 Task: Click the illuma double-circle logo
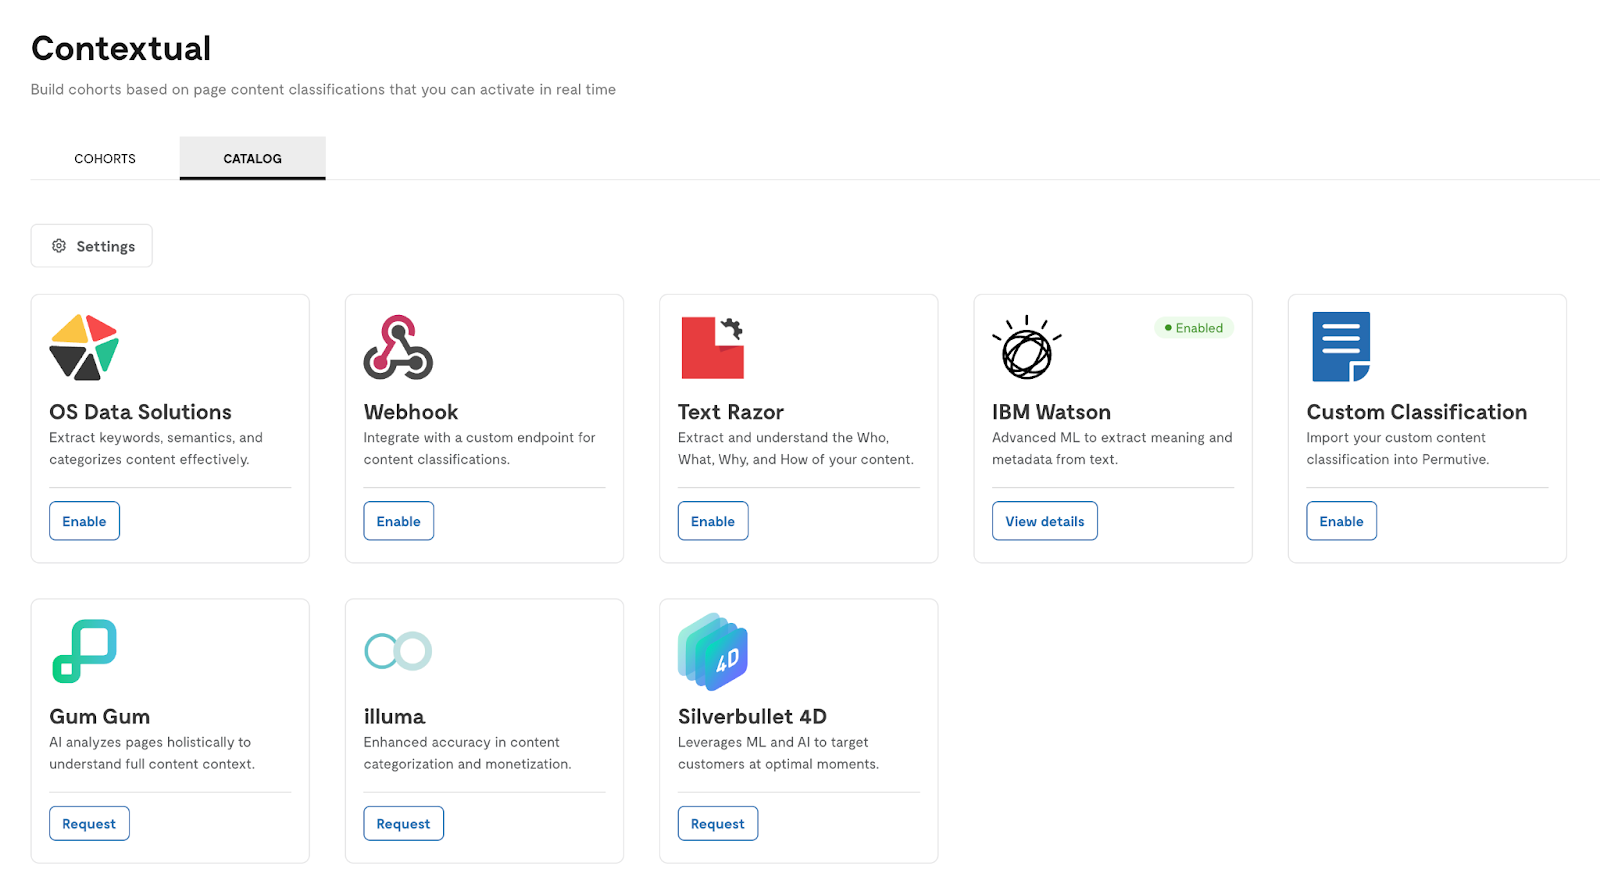[x=398, y=651]
